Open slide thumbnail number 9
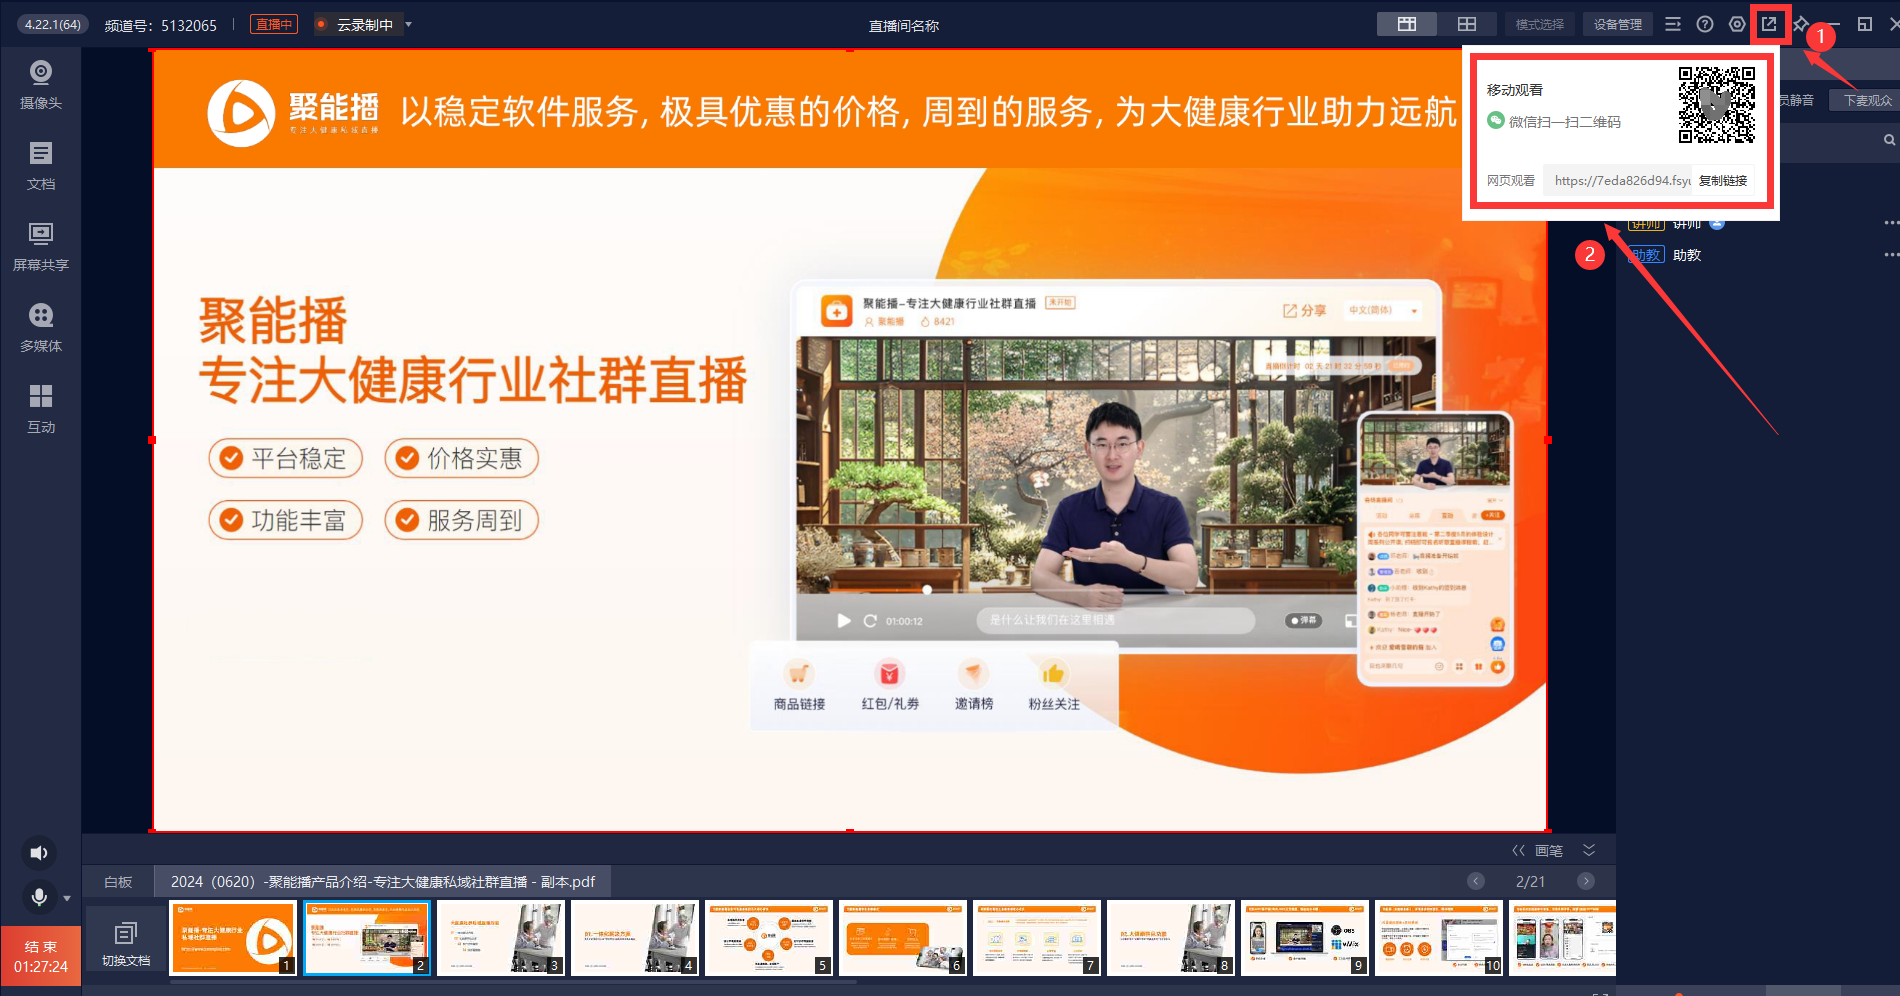This screenshot has height=996, width=1900. [x=1305, y=937]
